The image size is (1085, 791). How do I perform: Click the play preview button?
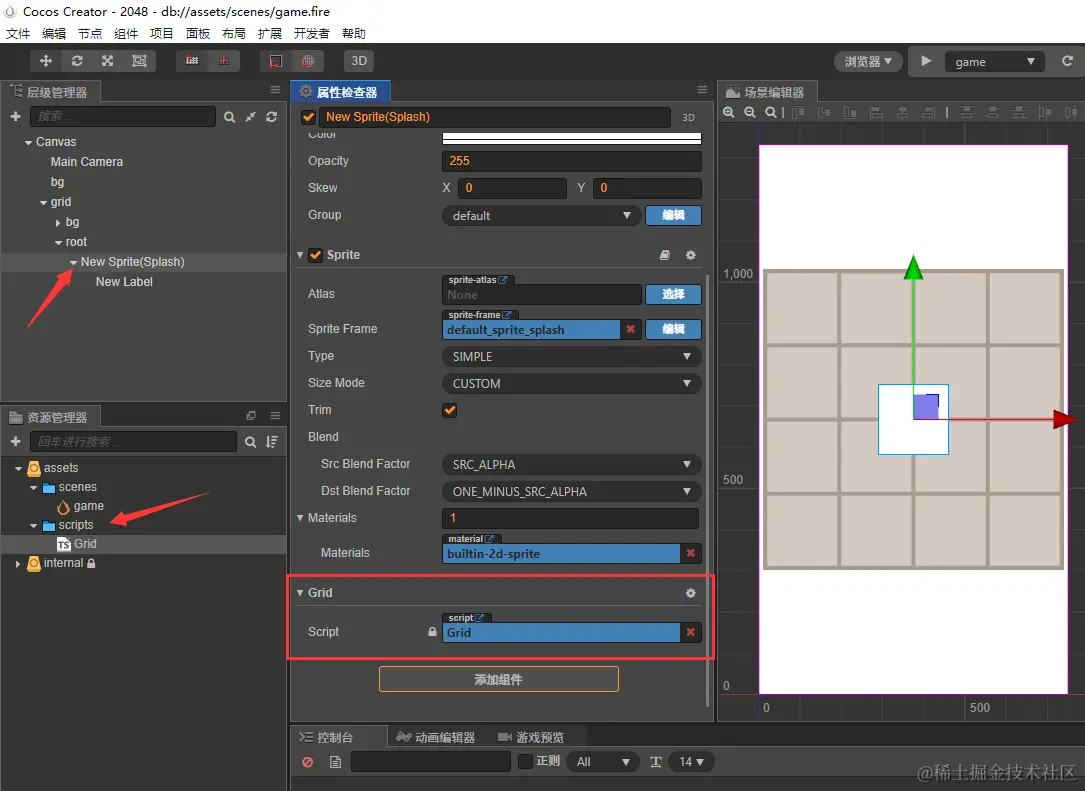[x=926, y=61]
